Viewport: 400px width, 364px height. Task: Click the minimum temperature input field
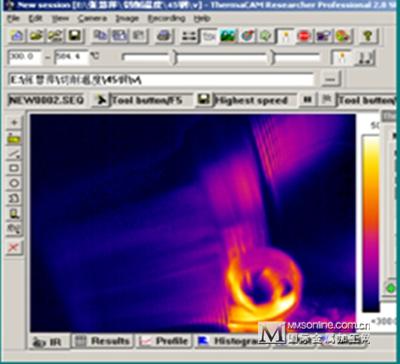coord(25,57)
